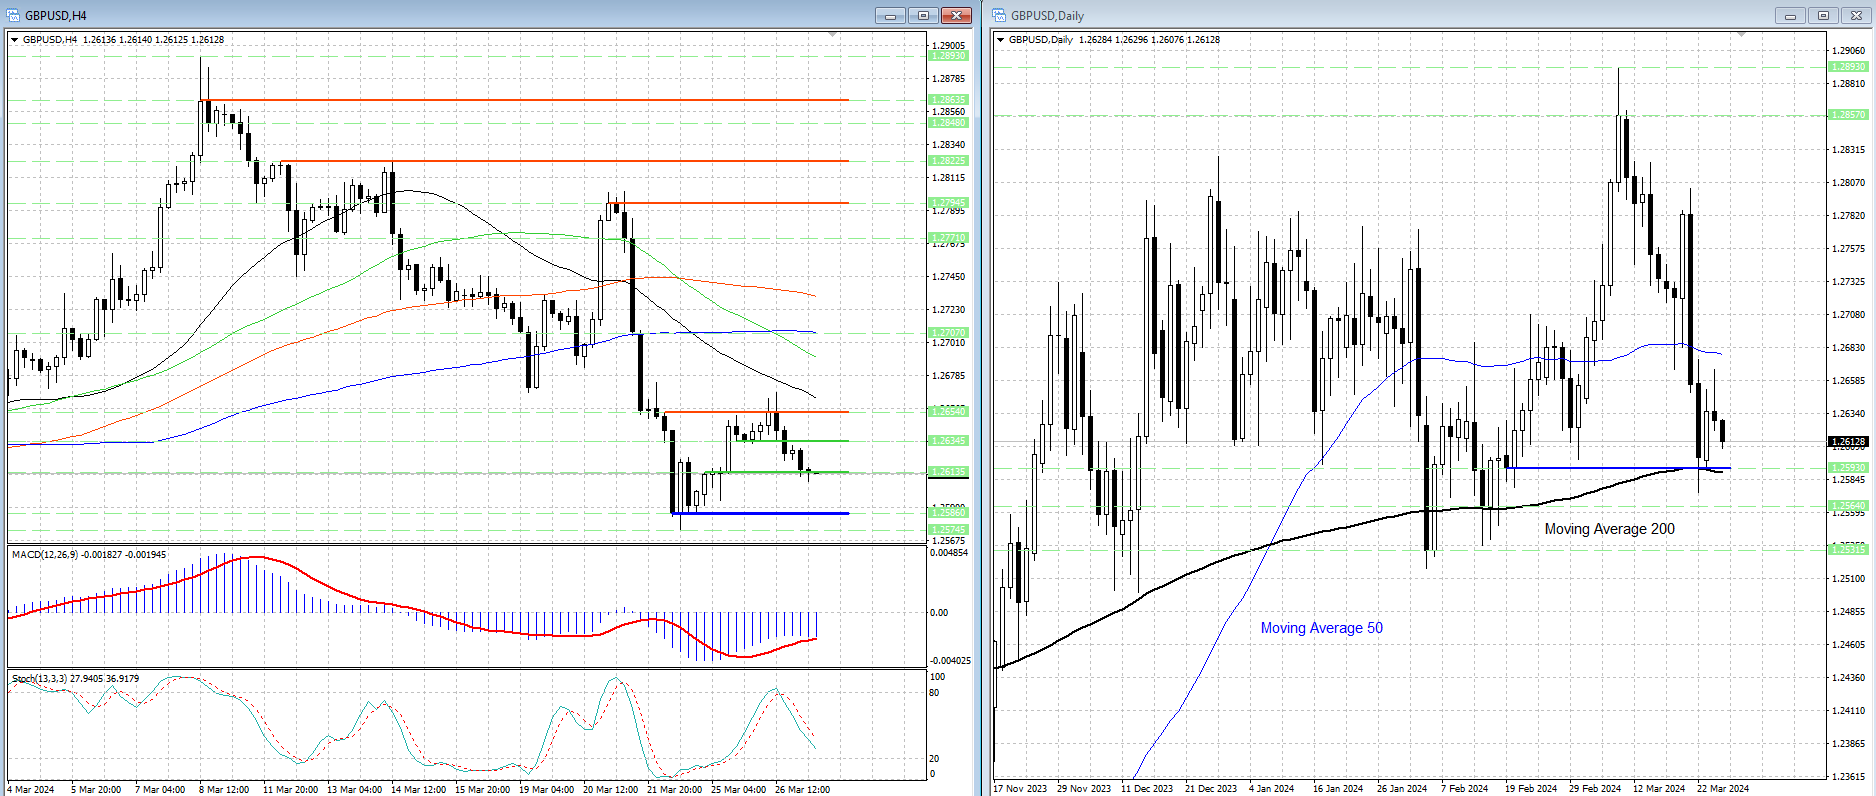1876x796 pixels.
Task: Select the 1.27710 price label on H4 chart
Action: coord(948,238)
